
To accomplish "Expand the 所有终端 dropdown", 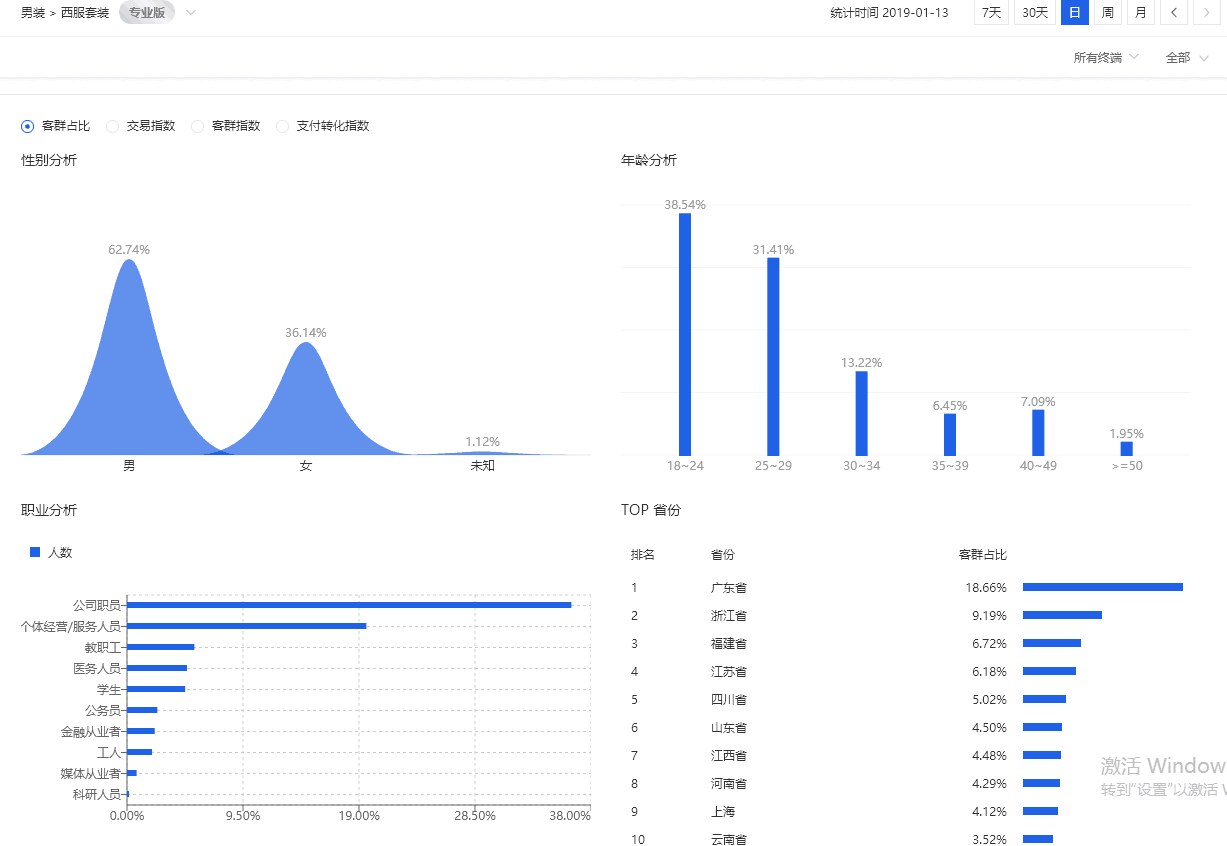I will tap(1105, 58).
